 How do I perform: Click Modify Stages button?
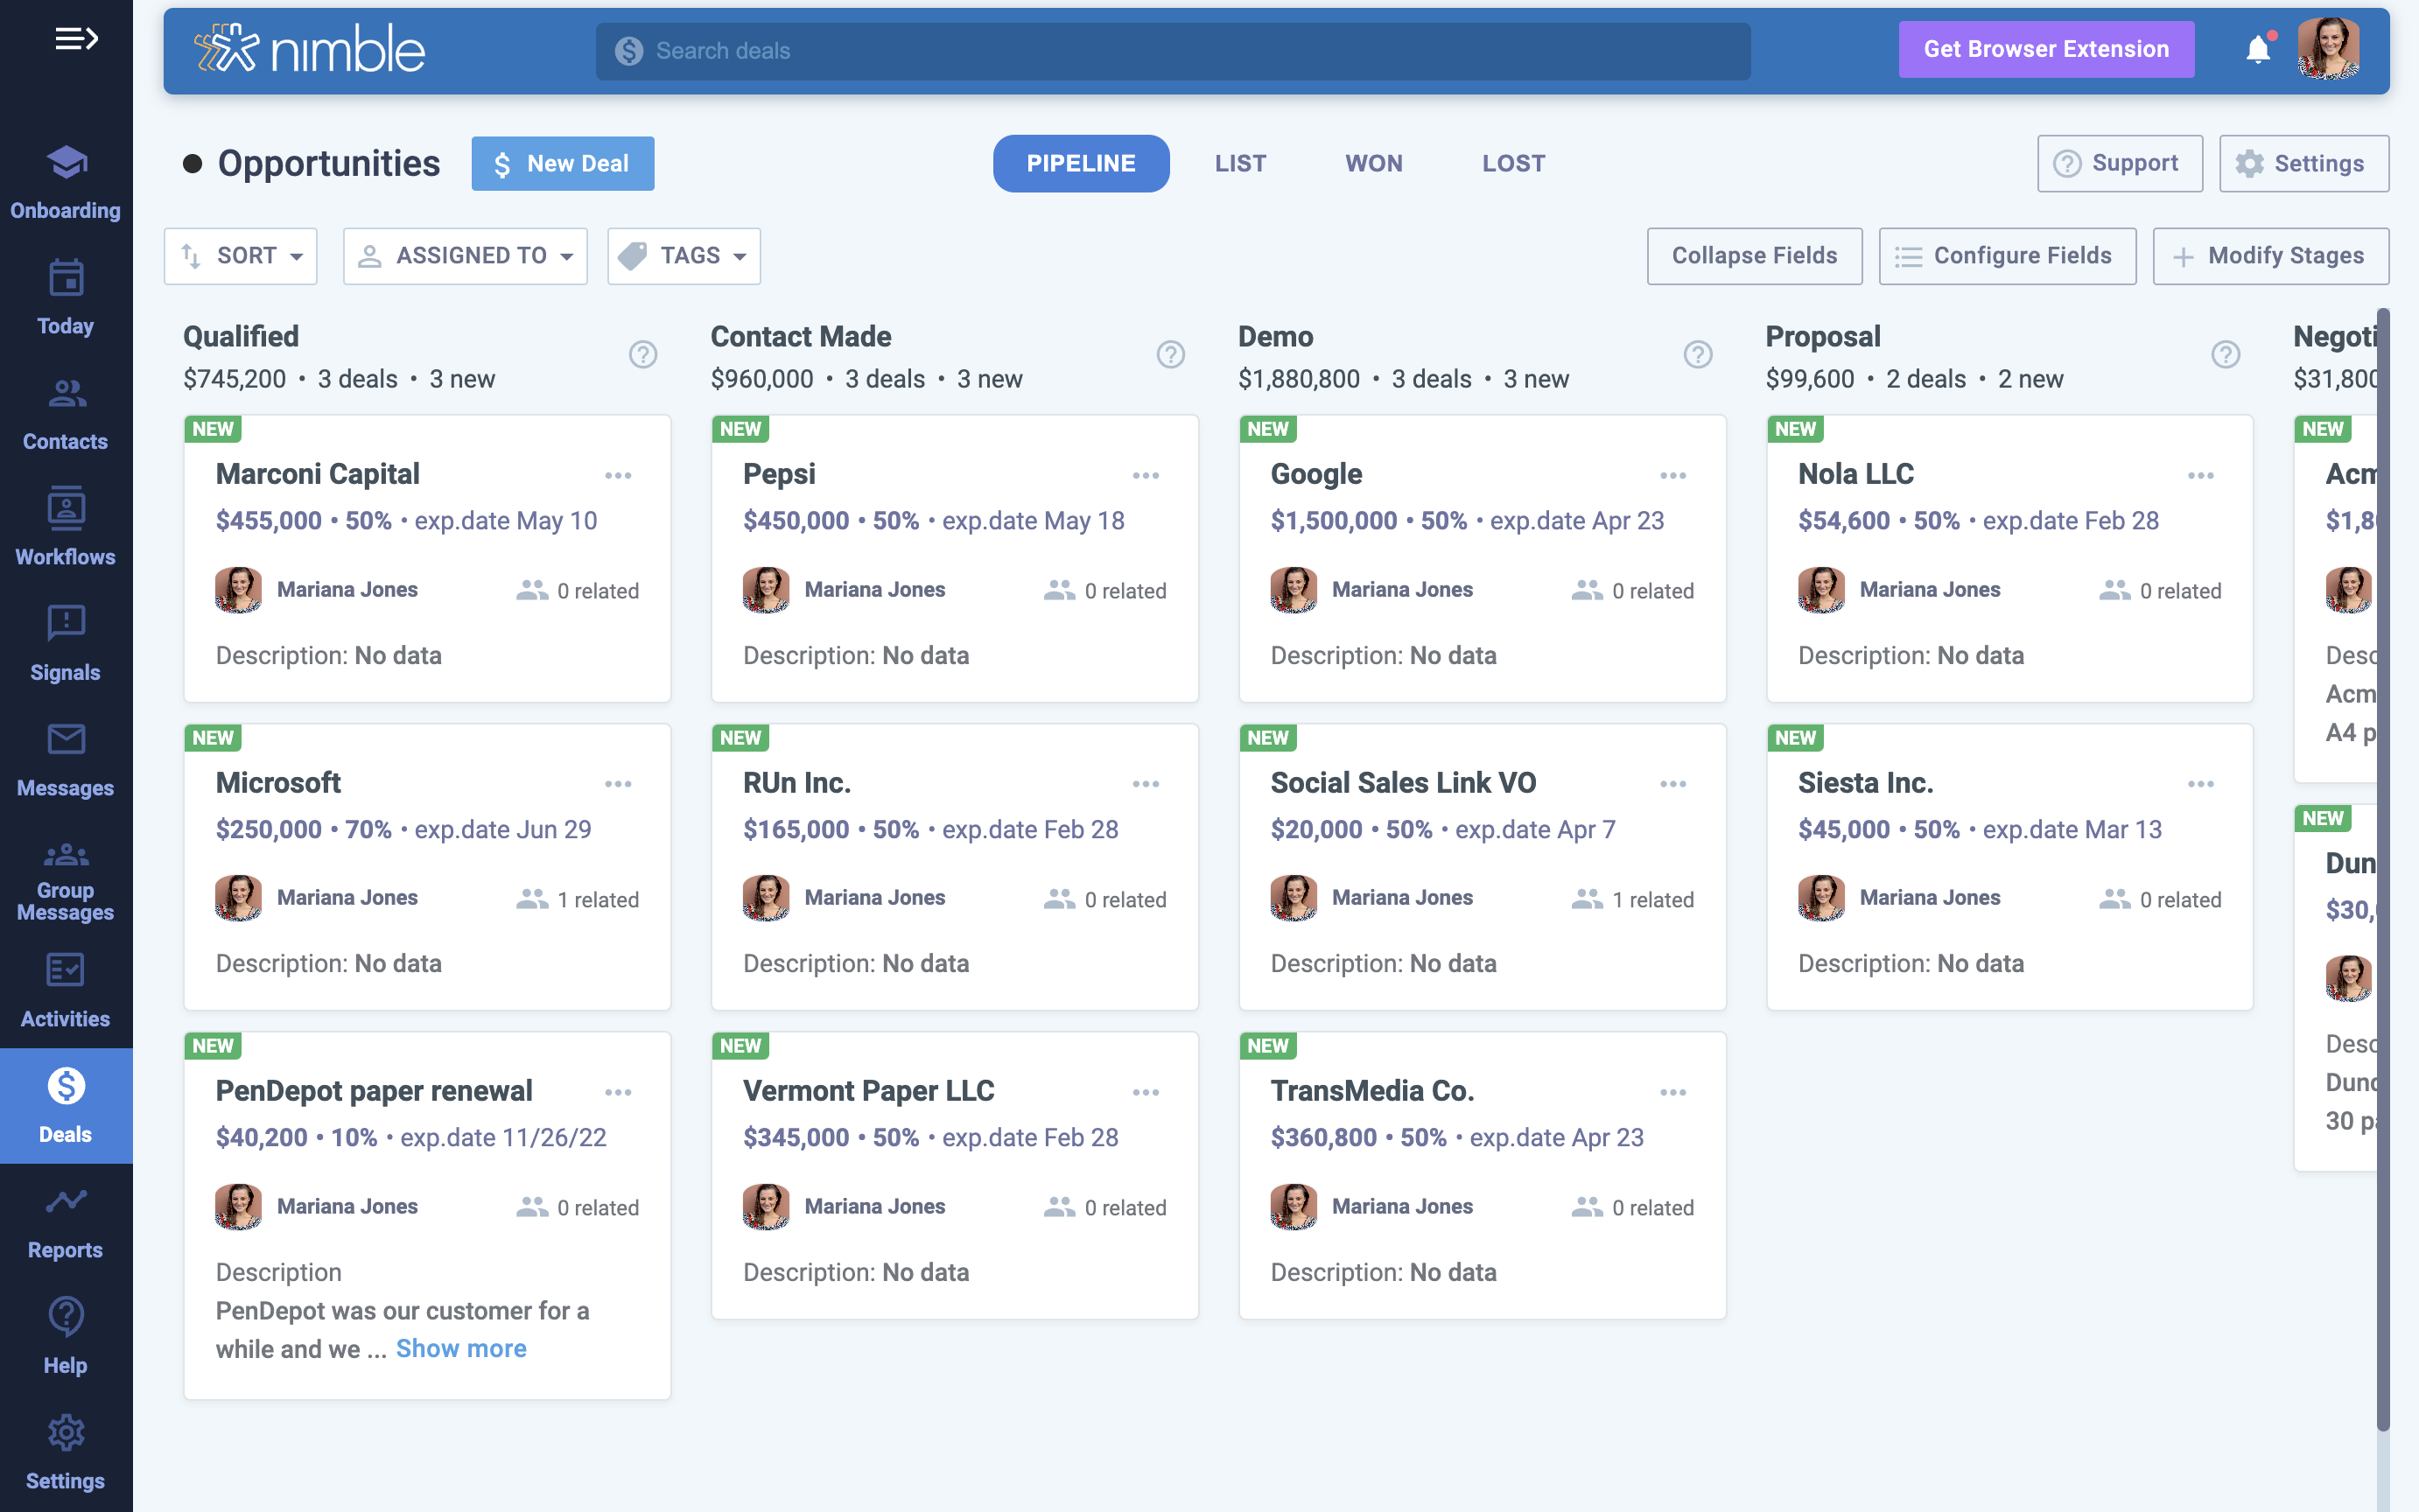pyautogui.click(x=2271, y=256)
